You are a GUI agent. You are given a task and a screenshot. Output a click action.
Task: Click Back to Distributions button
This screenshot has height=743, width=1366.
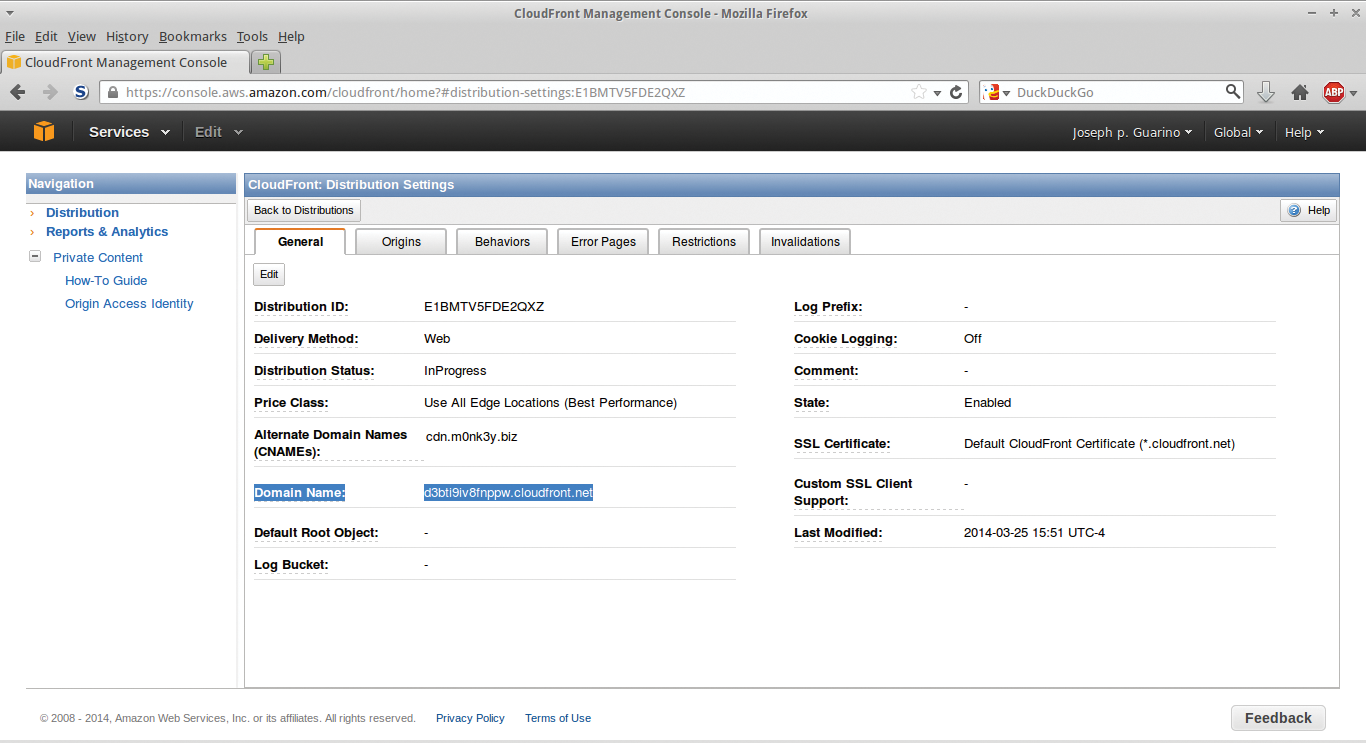[x=304, y=210]
